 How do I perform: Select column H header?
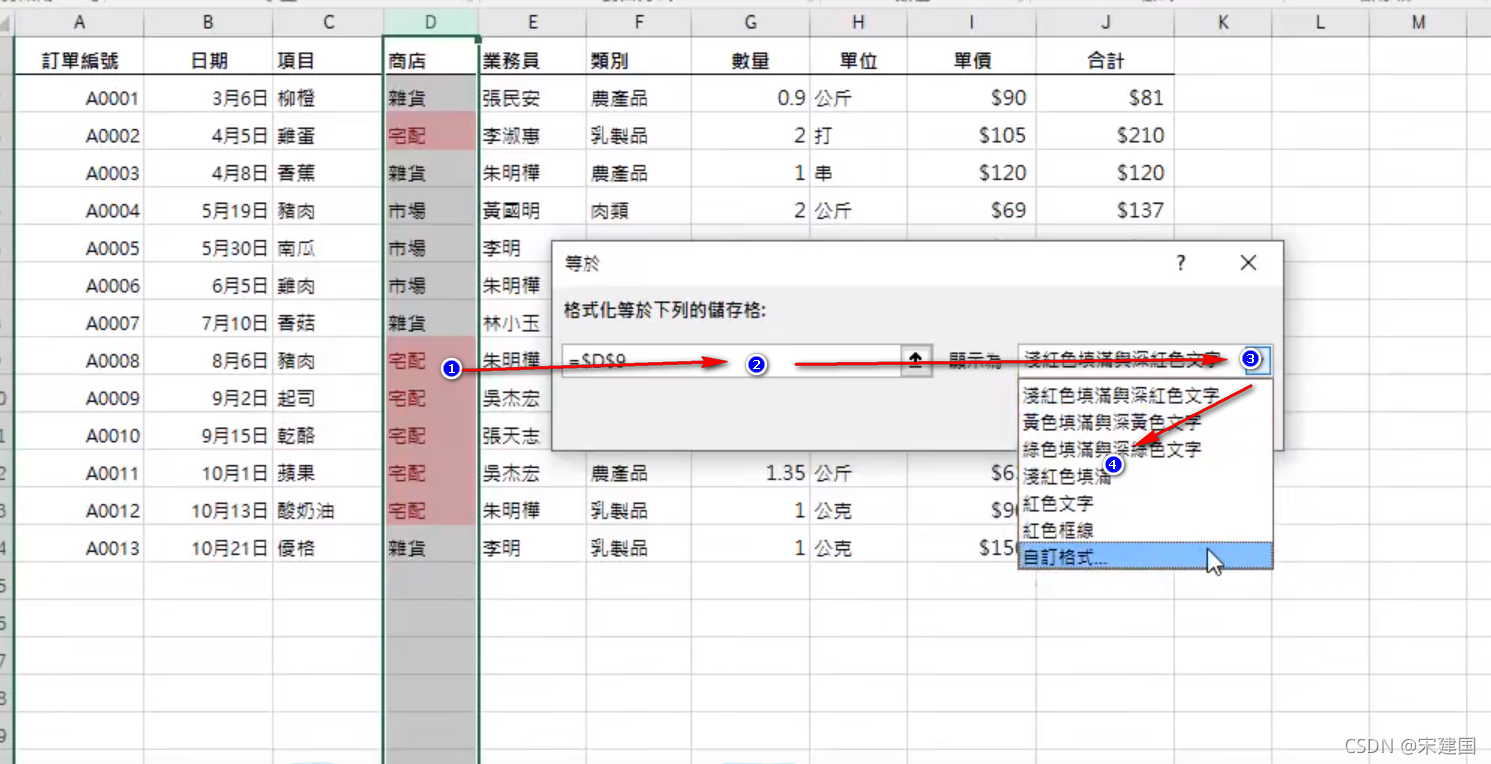[859, 22]
